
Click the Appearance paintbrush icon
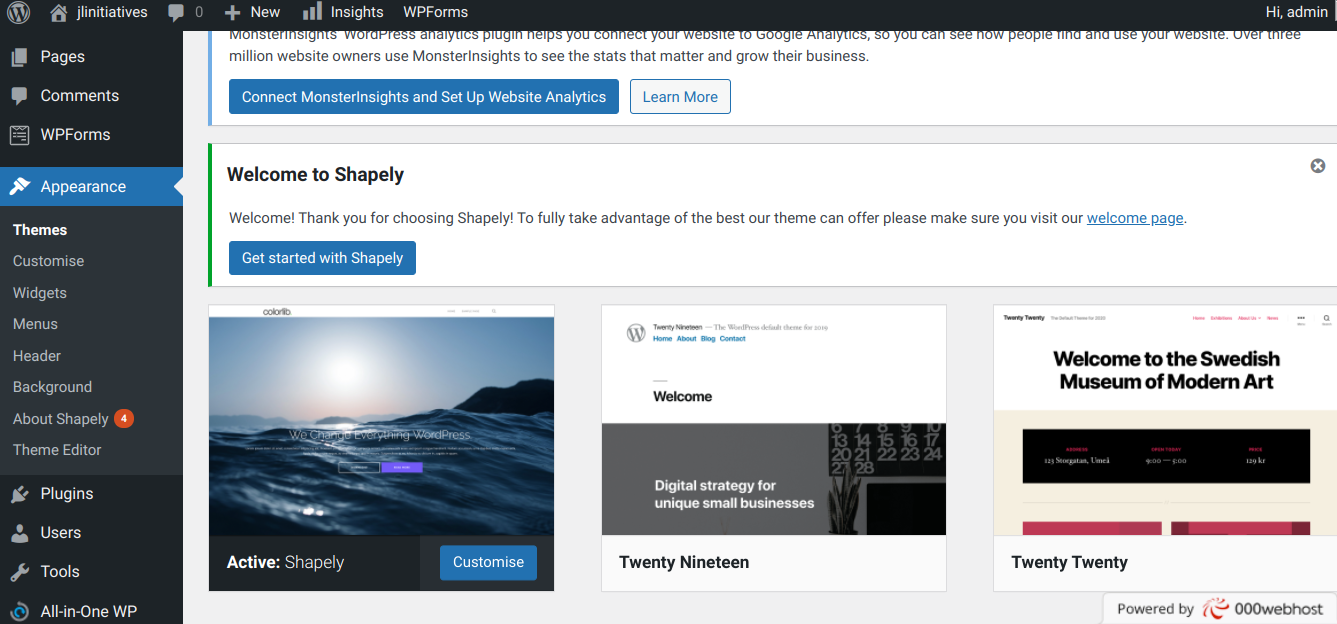19,187
